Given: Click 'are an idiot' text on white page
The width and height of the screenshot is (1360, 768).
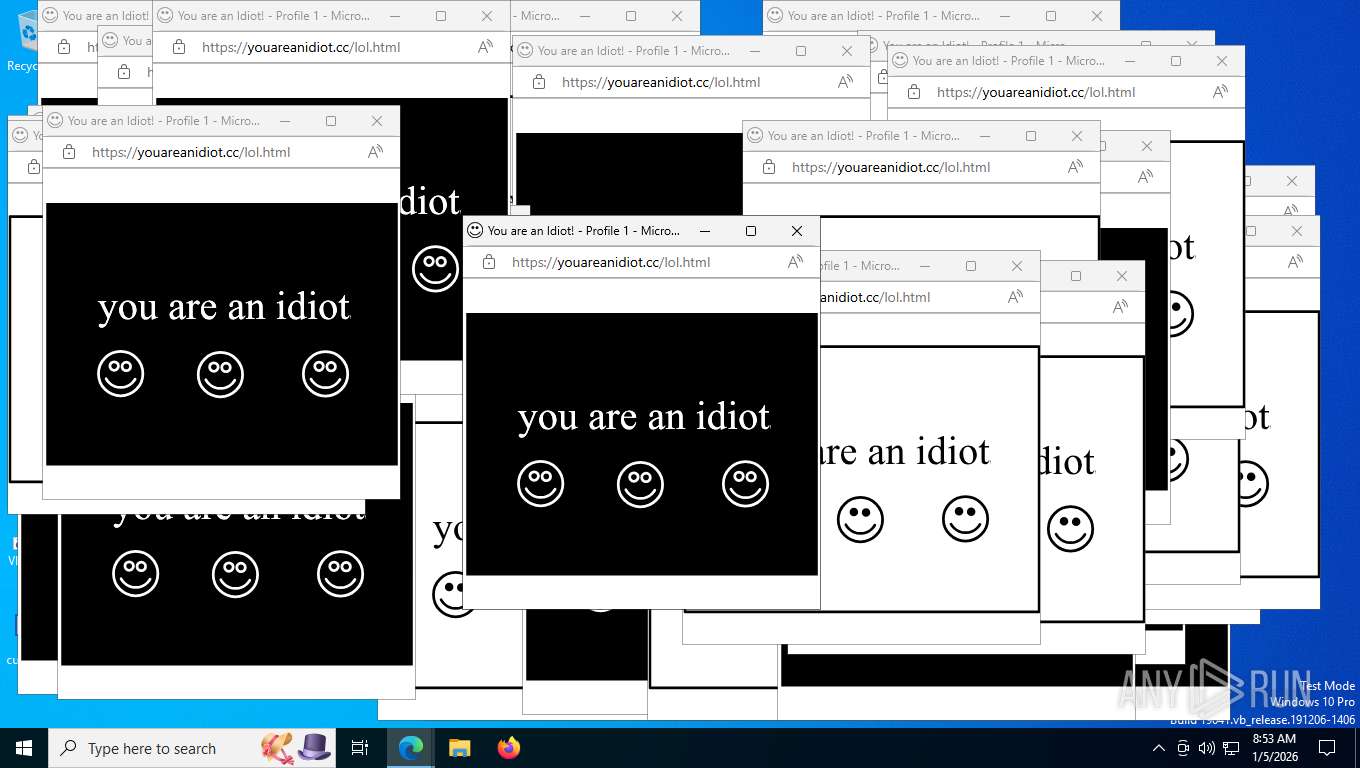Looking at the screenshot, I should coord(906,452).
